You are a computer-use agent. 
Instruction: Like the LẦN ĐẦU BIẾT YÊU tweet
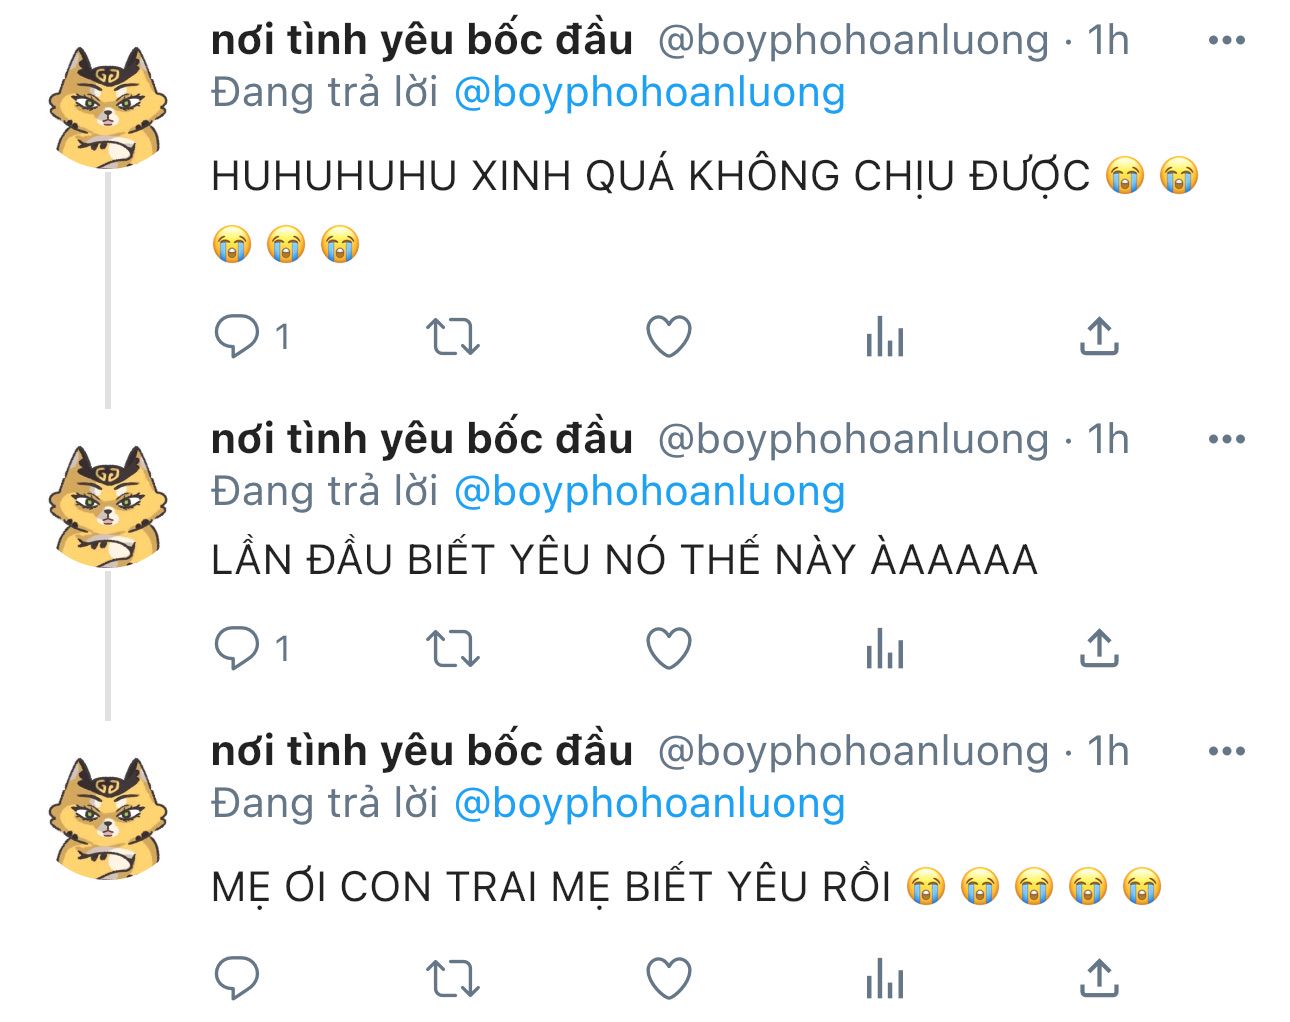pos(669,649)
